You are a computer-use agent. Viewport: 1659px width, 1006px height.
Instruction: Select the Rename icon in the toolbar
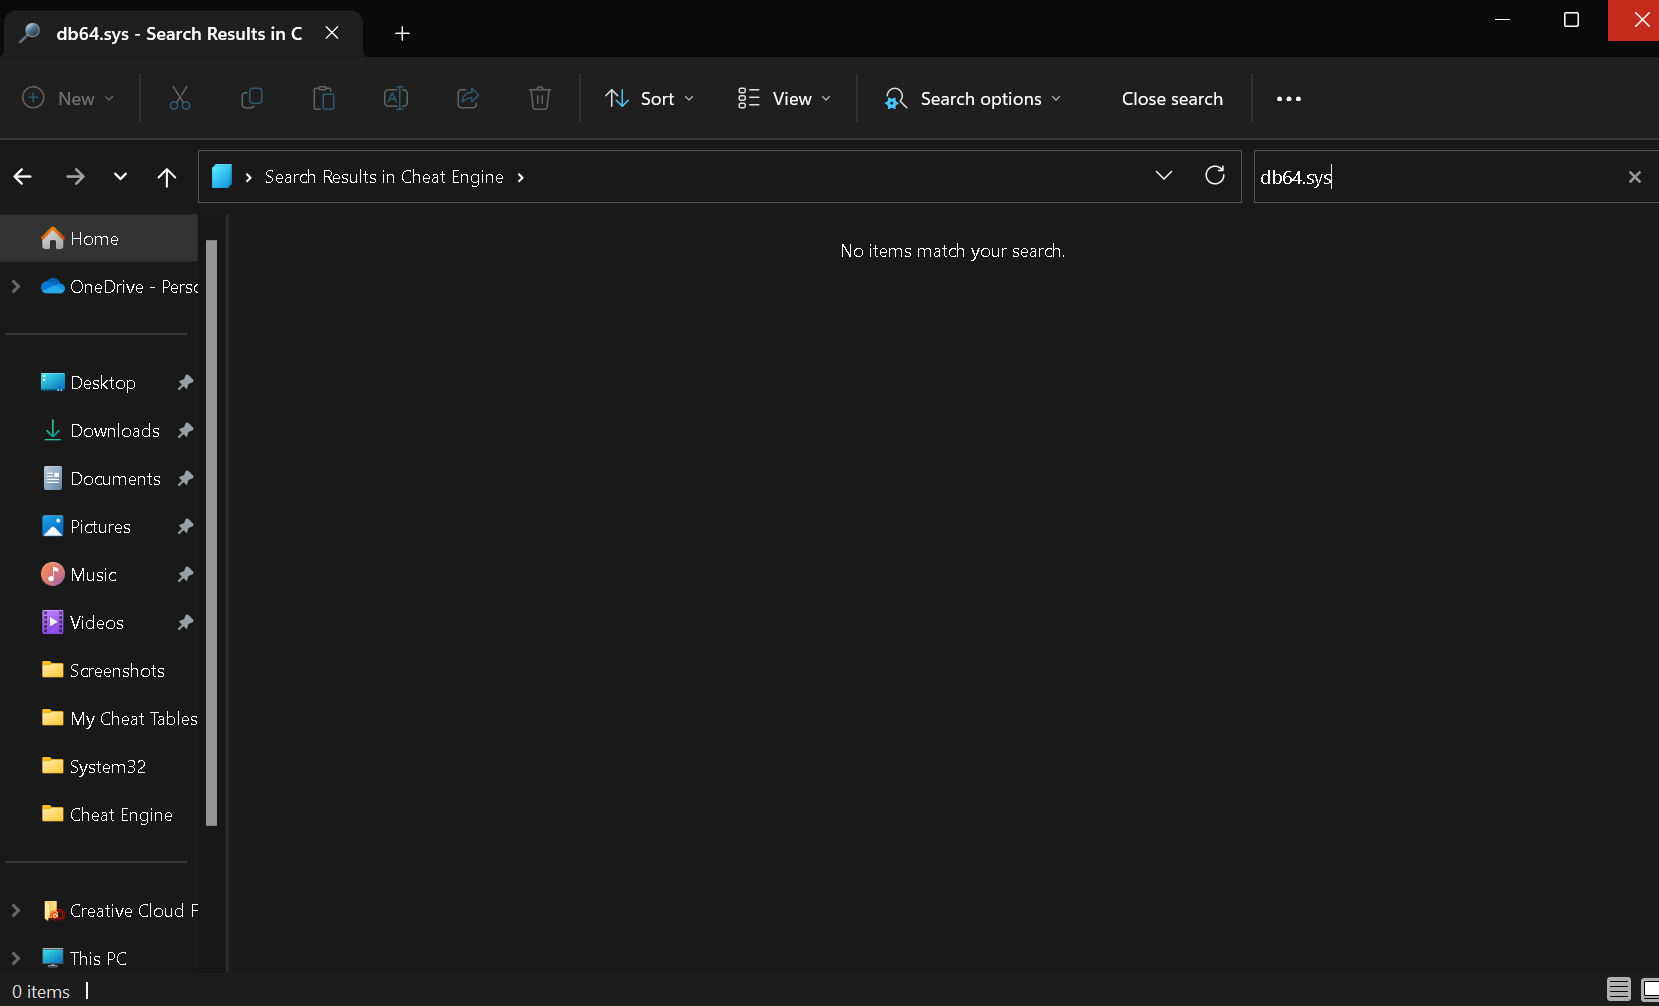(395, 98)
